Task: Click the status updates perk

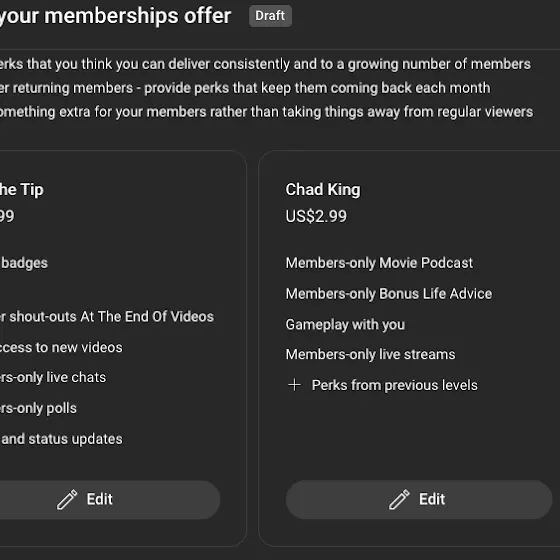Action: [61, 439]
